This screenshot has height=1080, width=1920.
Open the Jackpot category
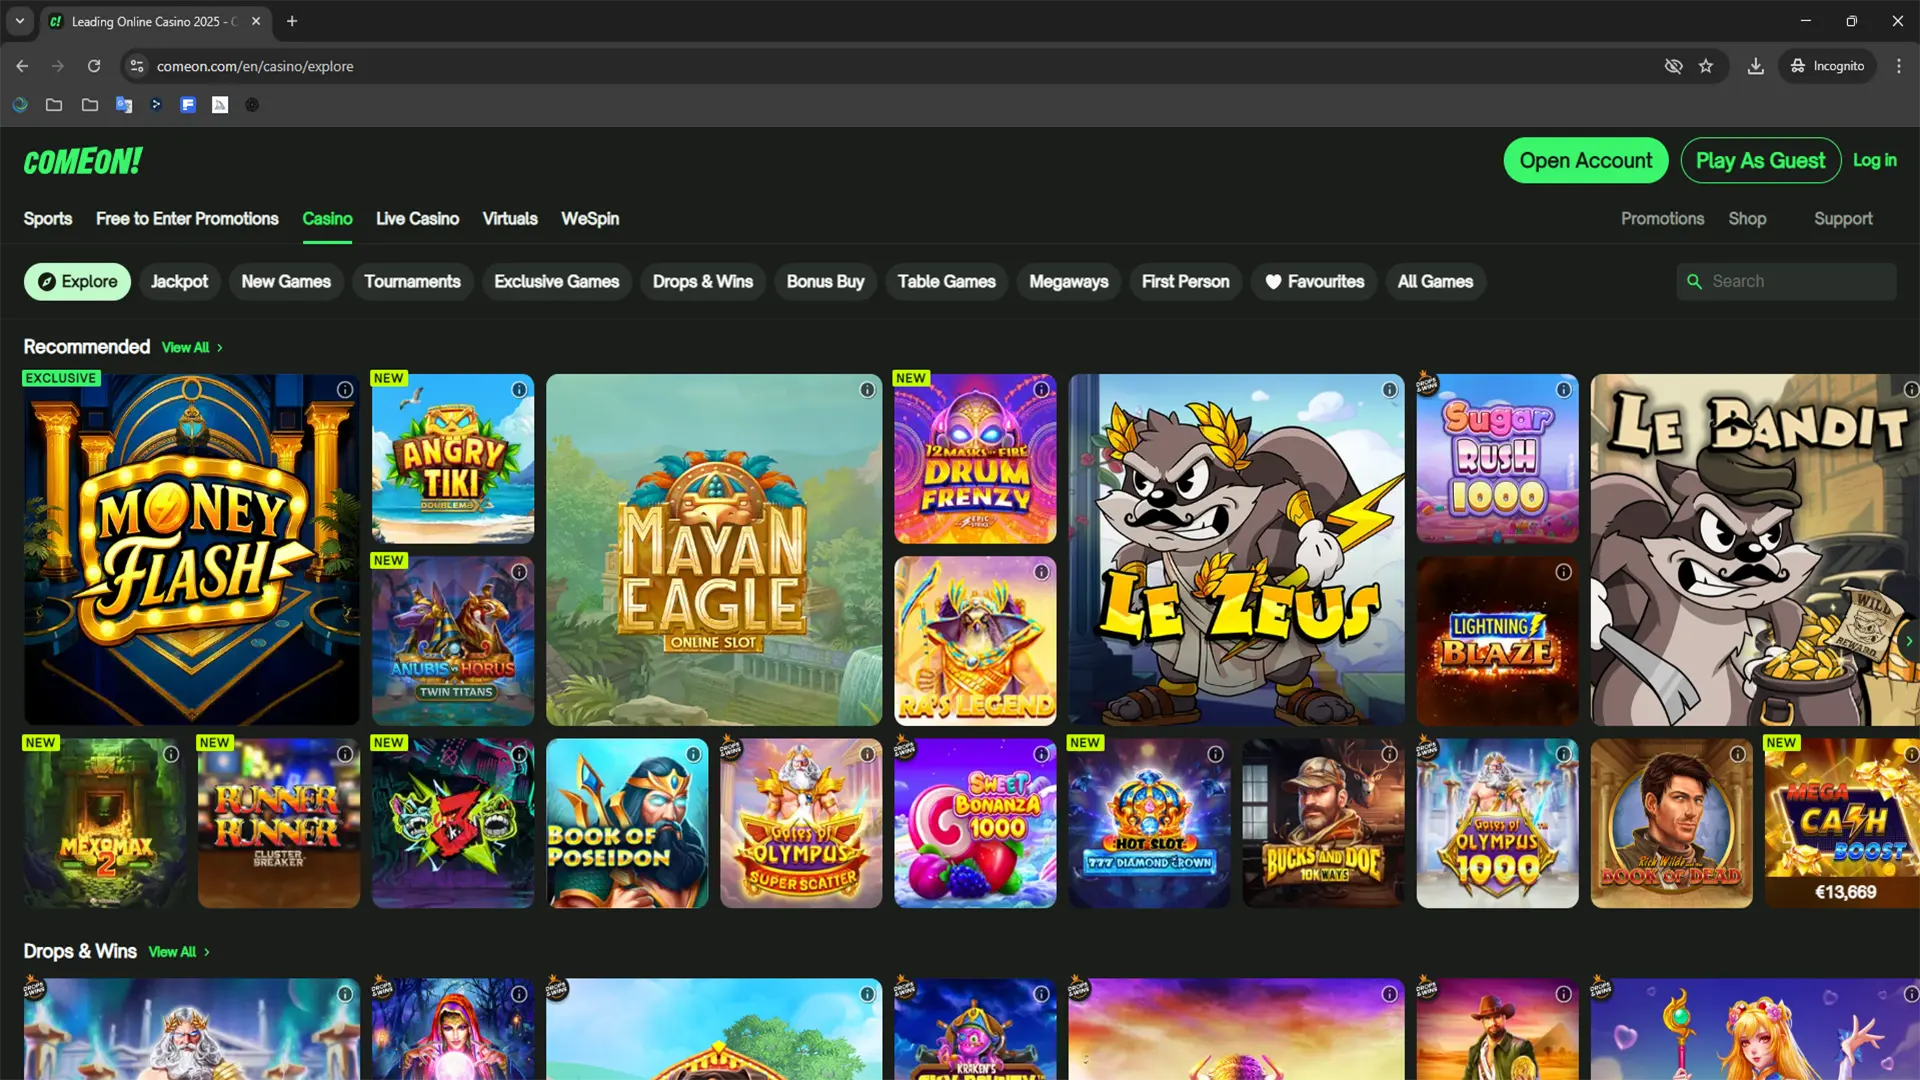(179, 282)
